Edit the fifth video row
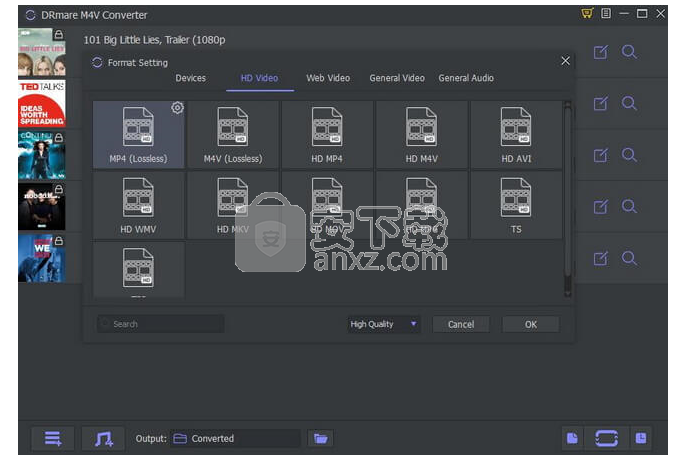Screen dimensions: 687x467 (601, 258)
